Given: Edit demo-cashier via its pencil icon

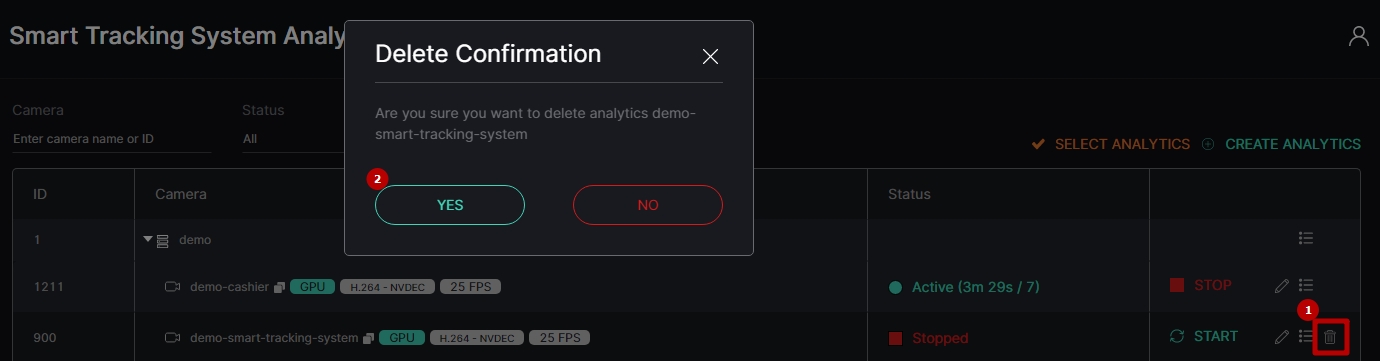Looking at the screenshot, I should tap(1282, 286).
